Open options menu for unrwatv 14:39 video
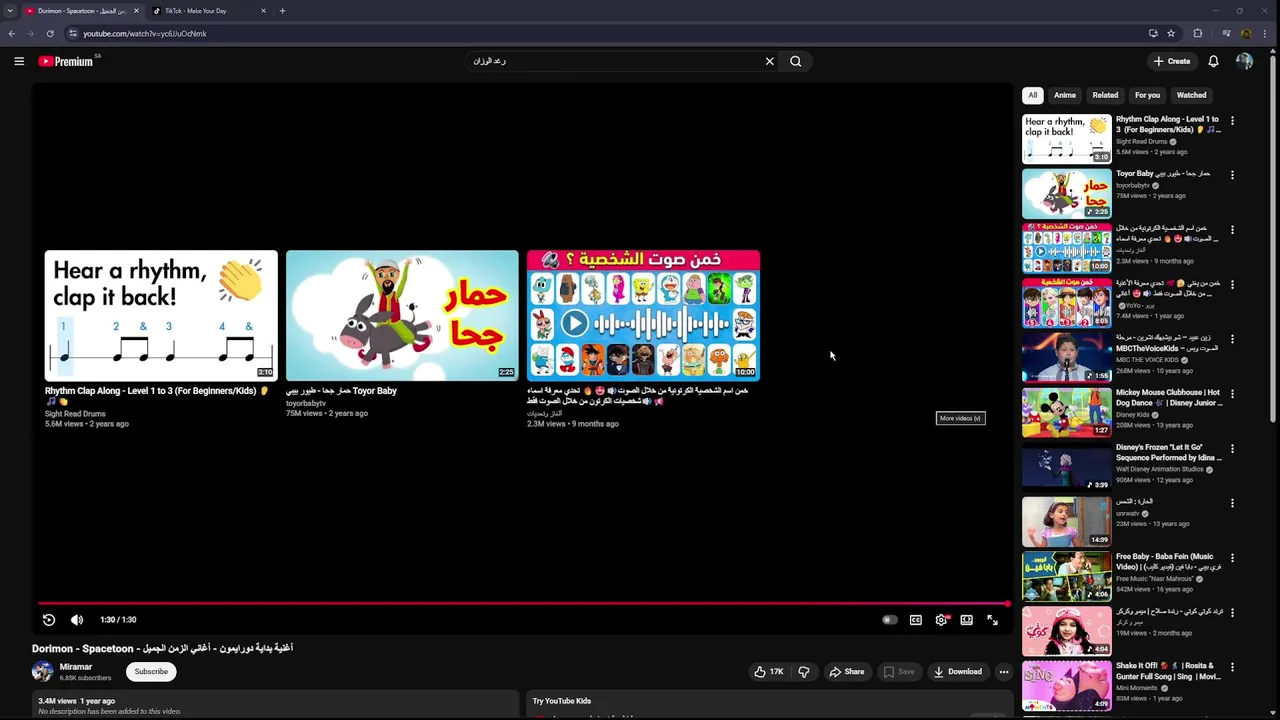 click(1232, 503)
